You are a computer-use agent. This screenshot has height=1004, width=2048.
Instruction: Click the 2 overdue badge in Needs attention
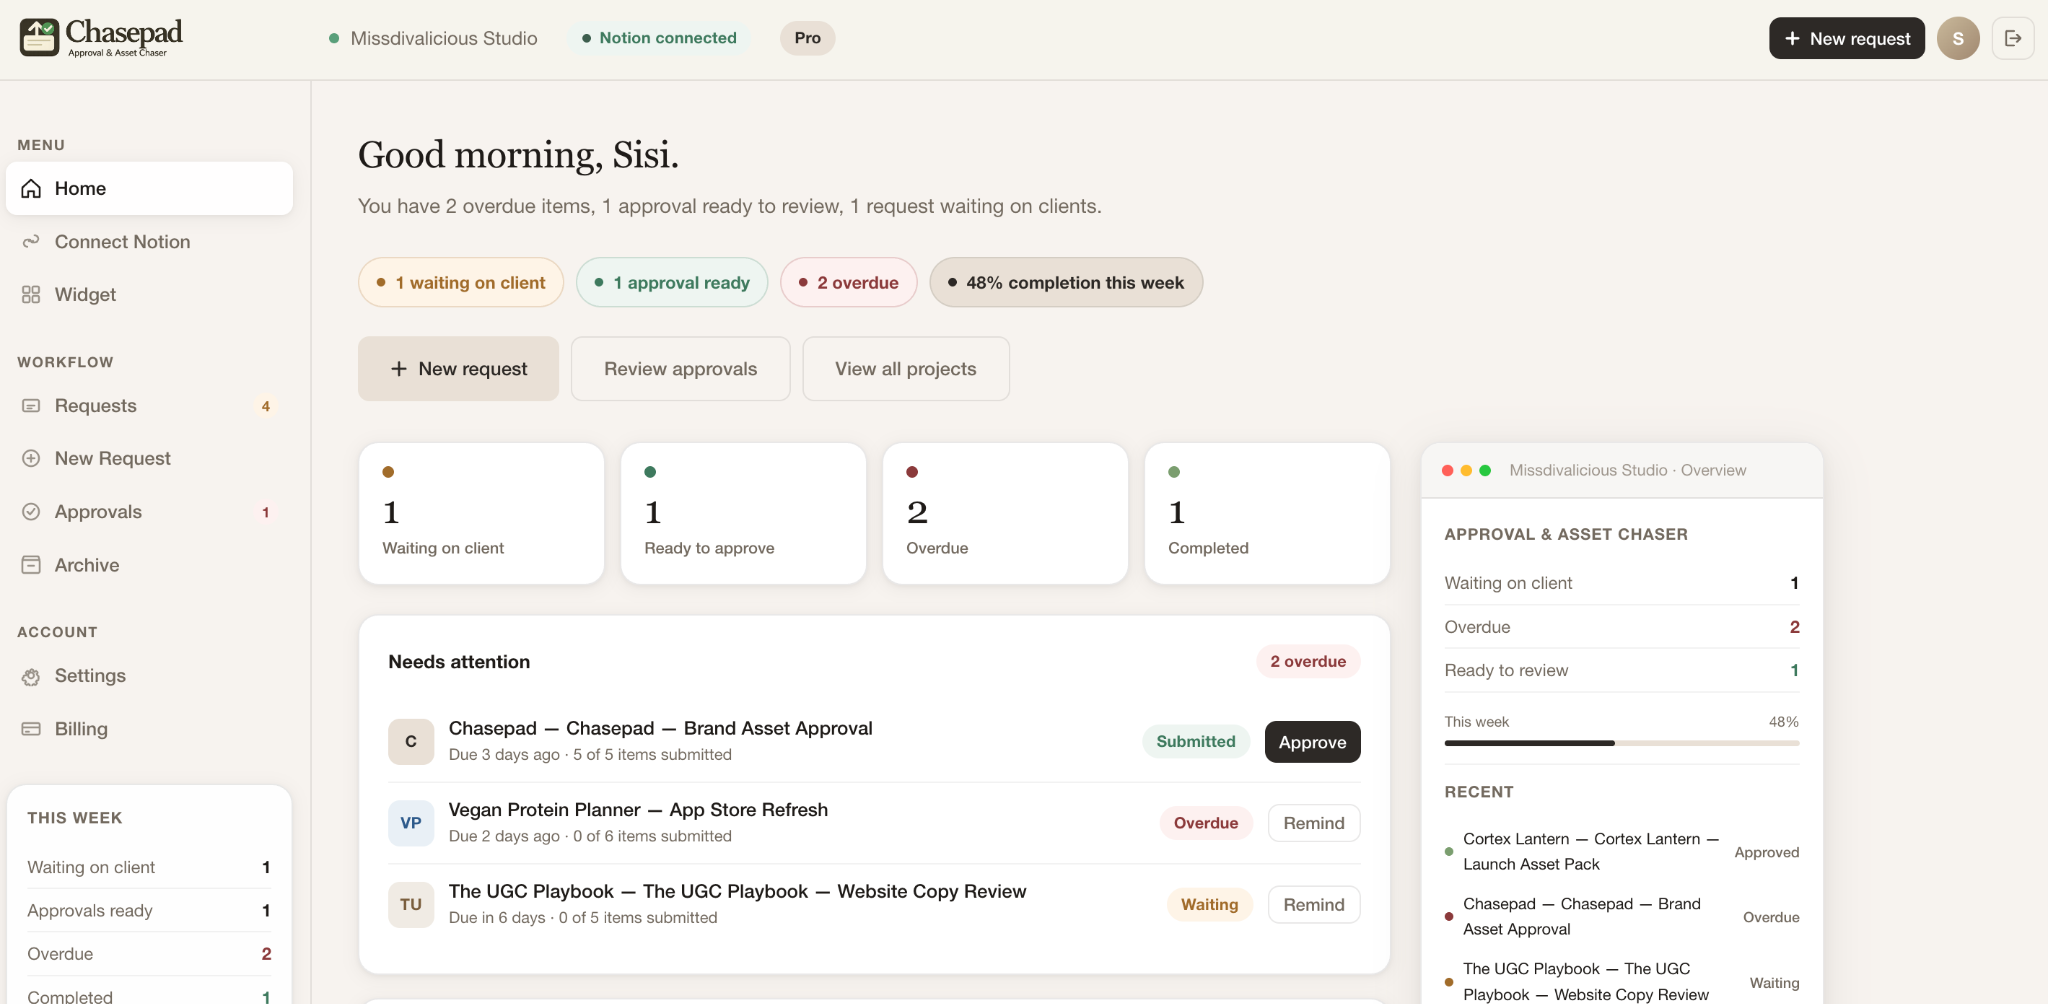[x=1308, y=661]
